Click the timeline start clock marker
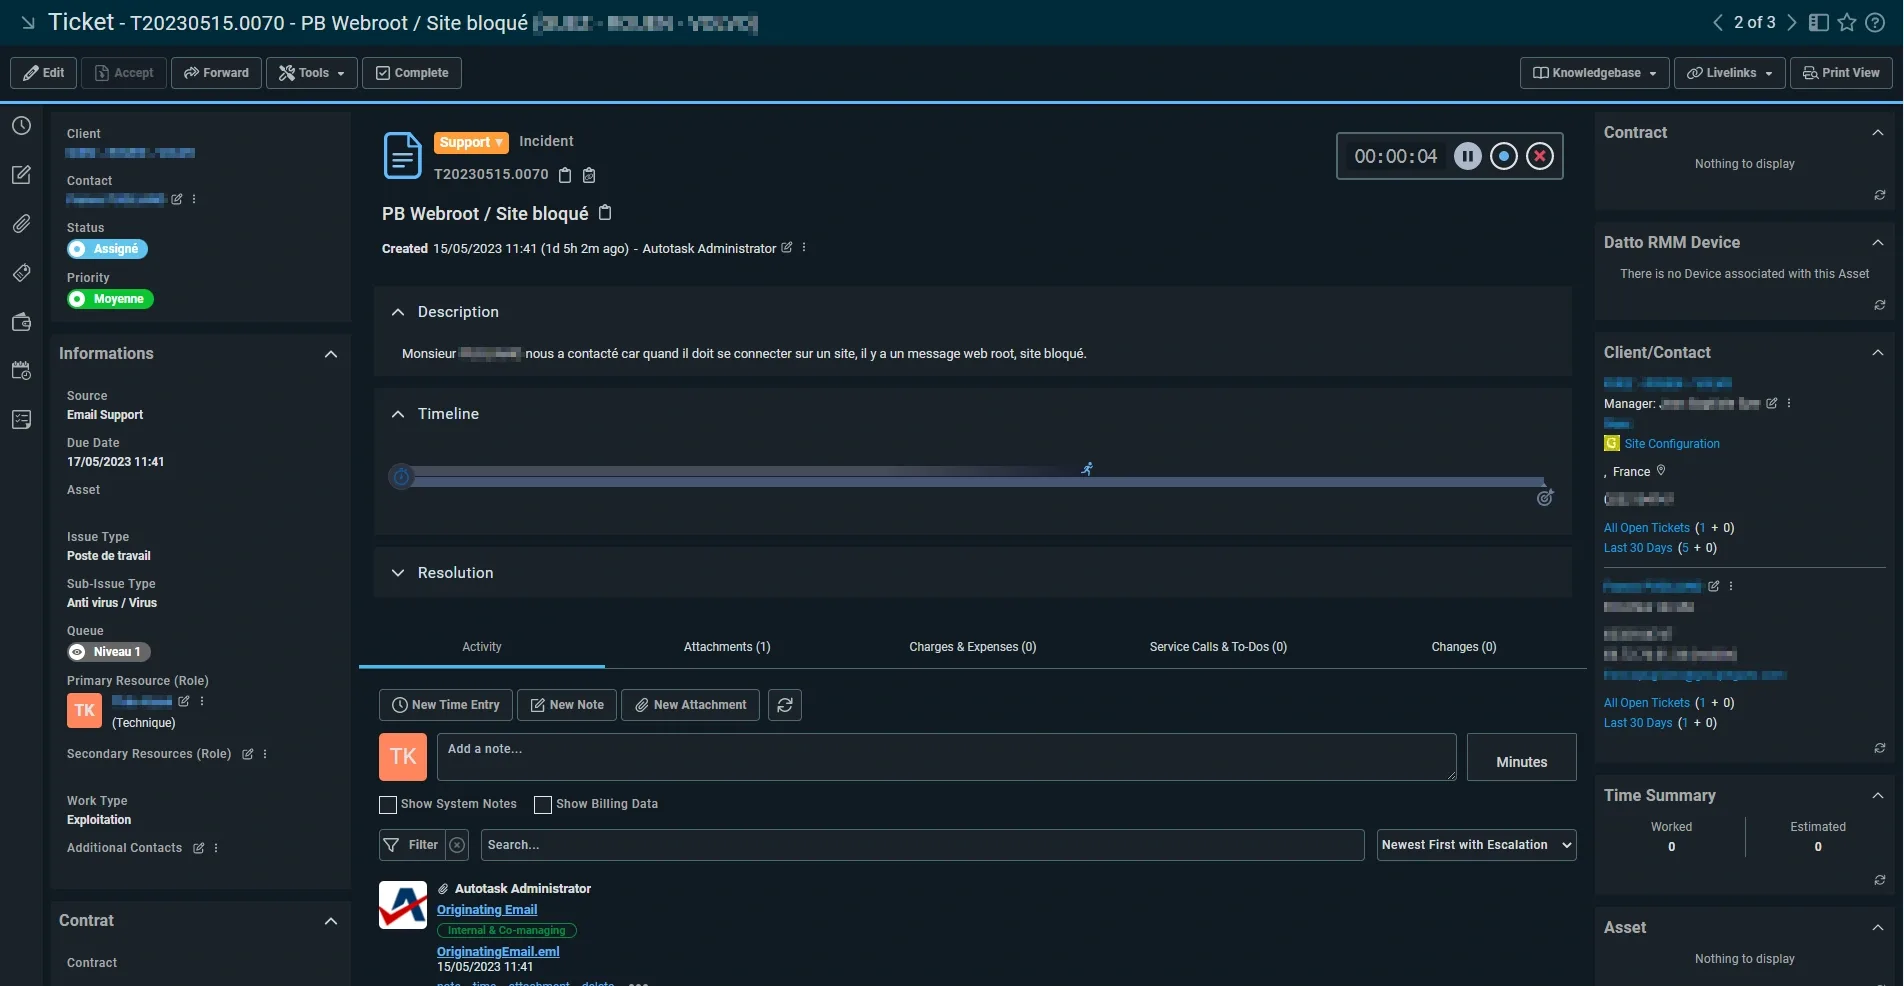The width and height of the screenshot is (1904, 986). point(401,477)
